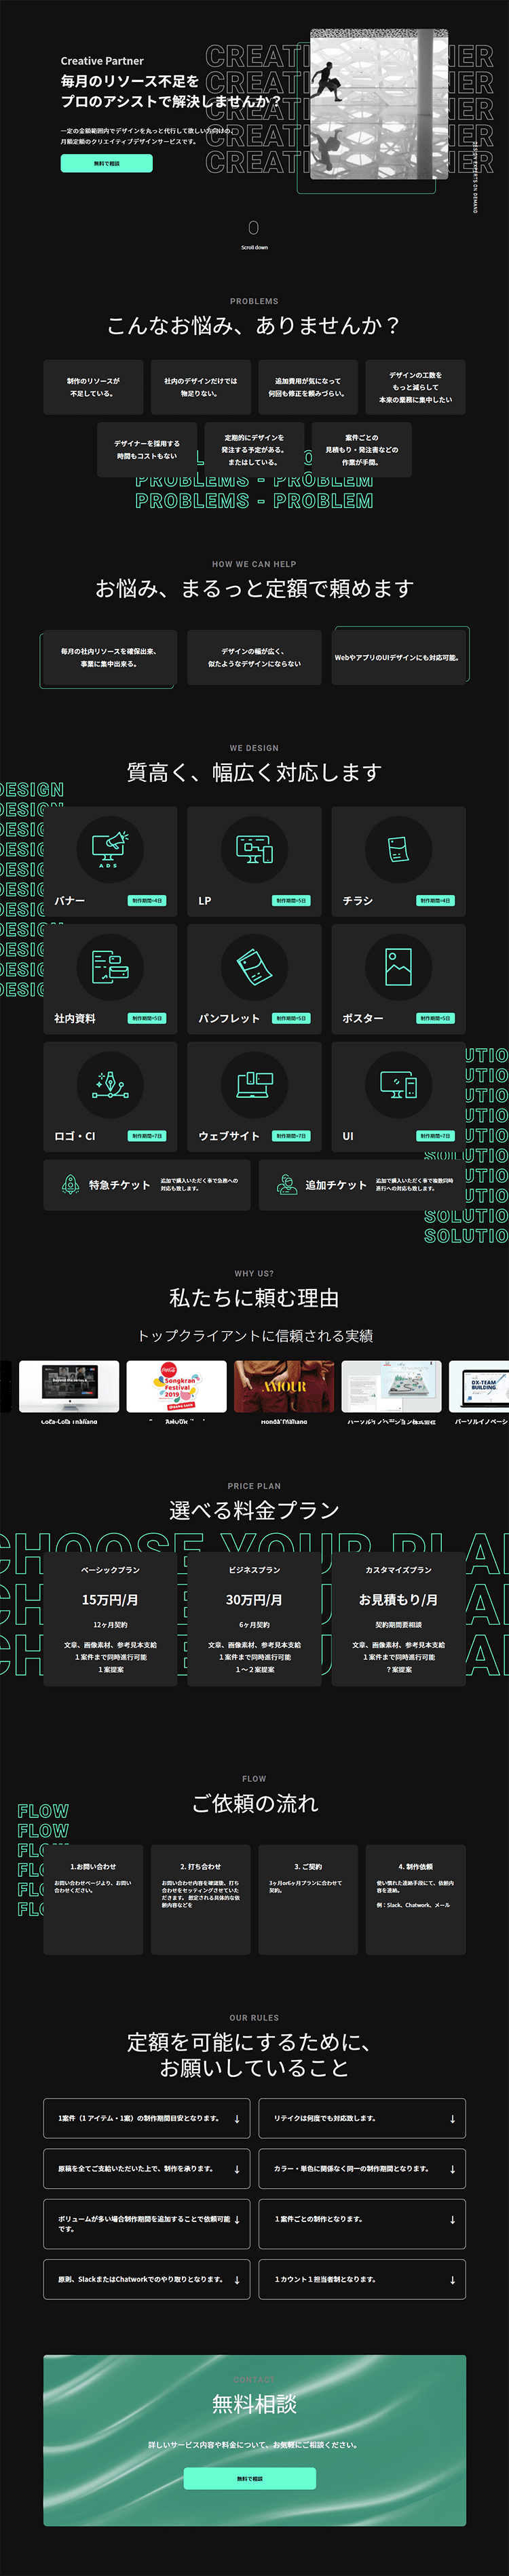Click the 3.ご契約 flow step card

[x=308, y=1899]
